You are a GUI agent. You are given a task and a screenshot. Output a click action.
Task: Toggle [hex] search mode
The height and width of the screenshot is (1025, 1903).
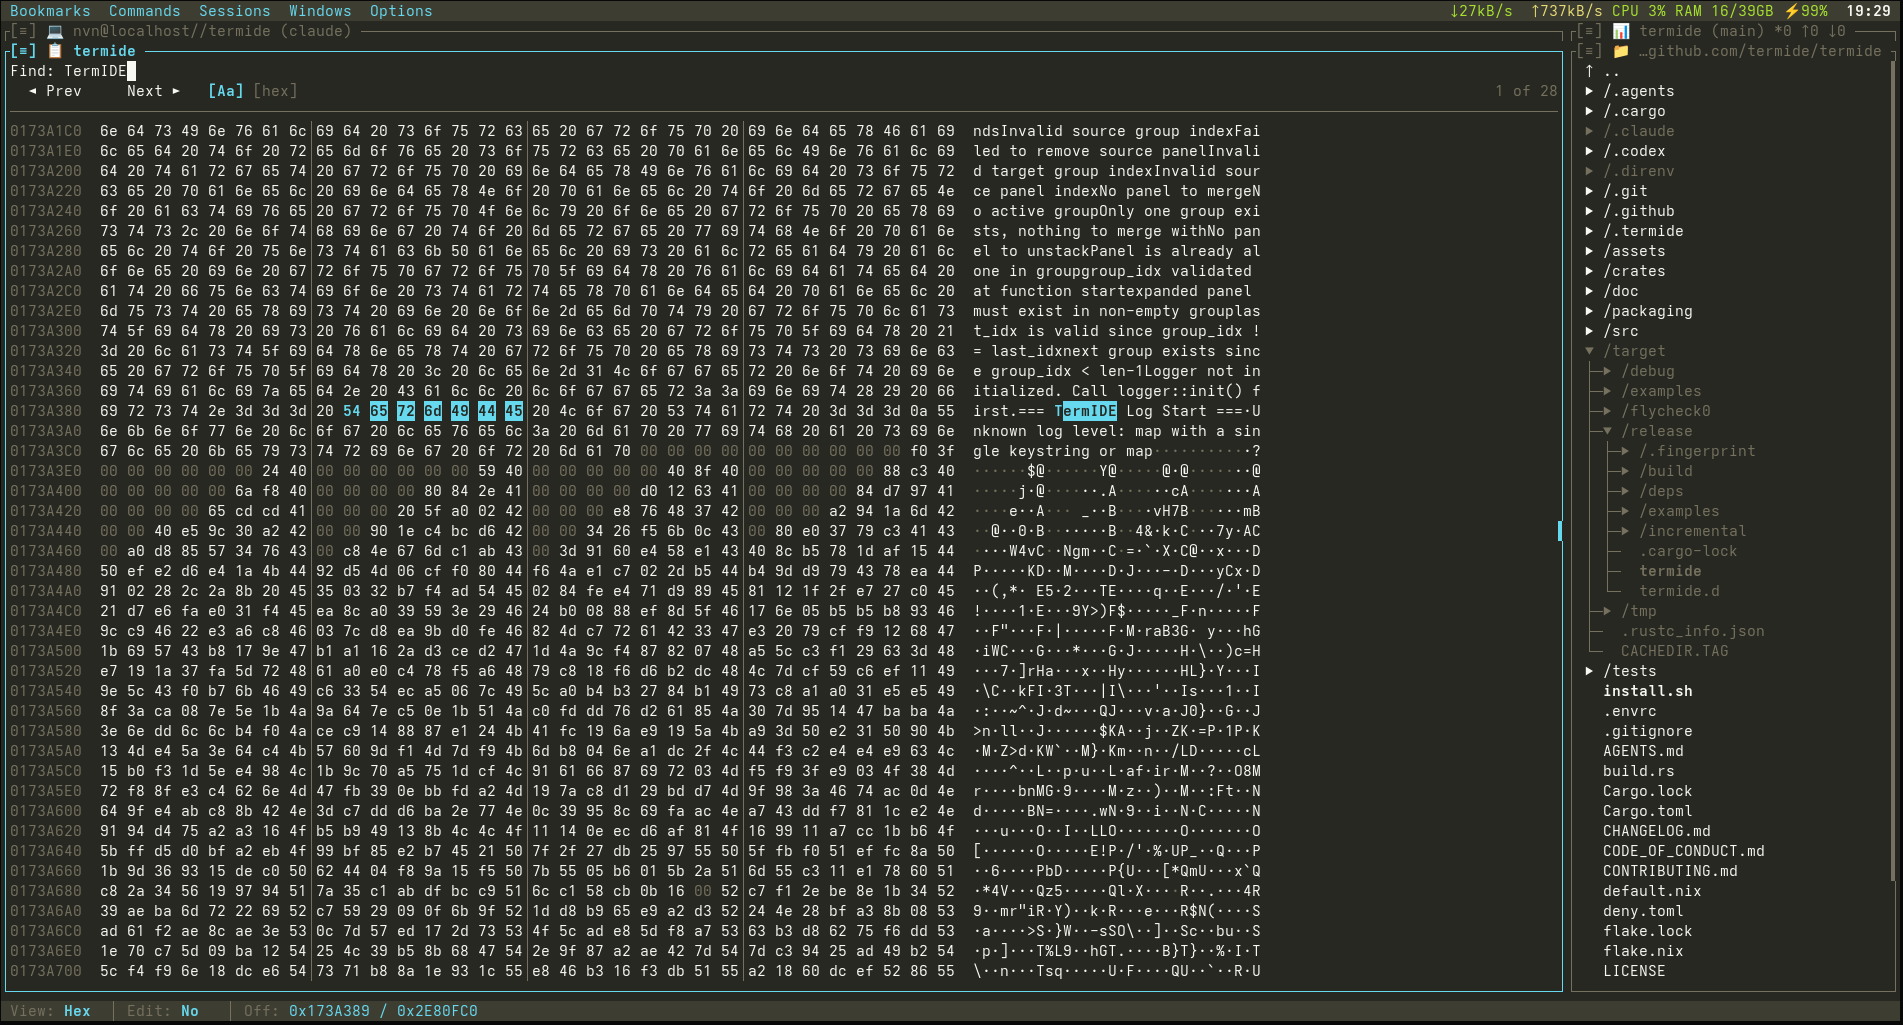pyautogui.click(x=275, y=91)
